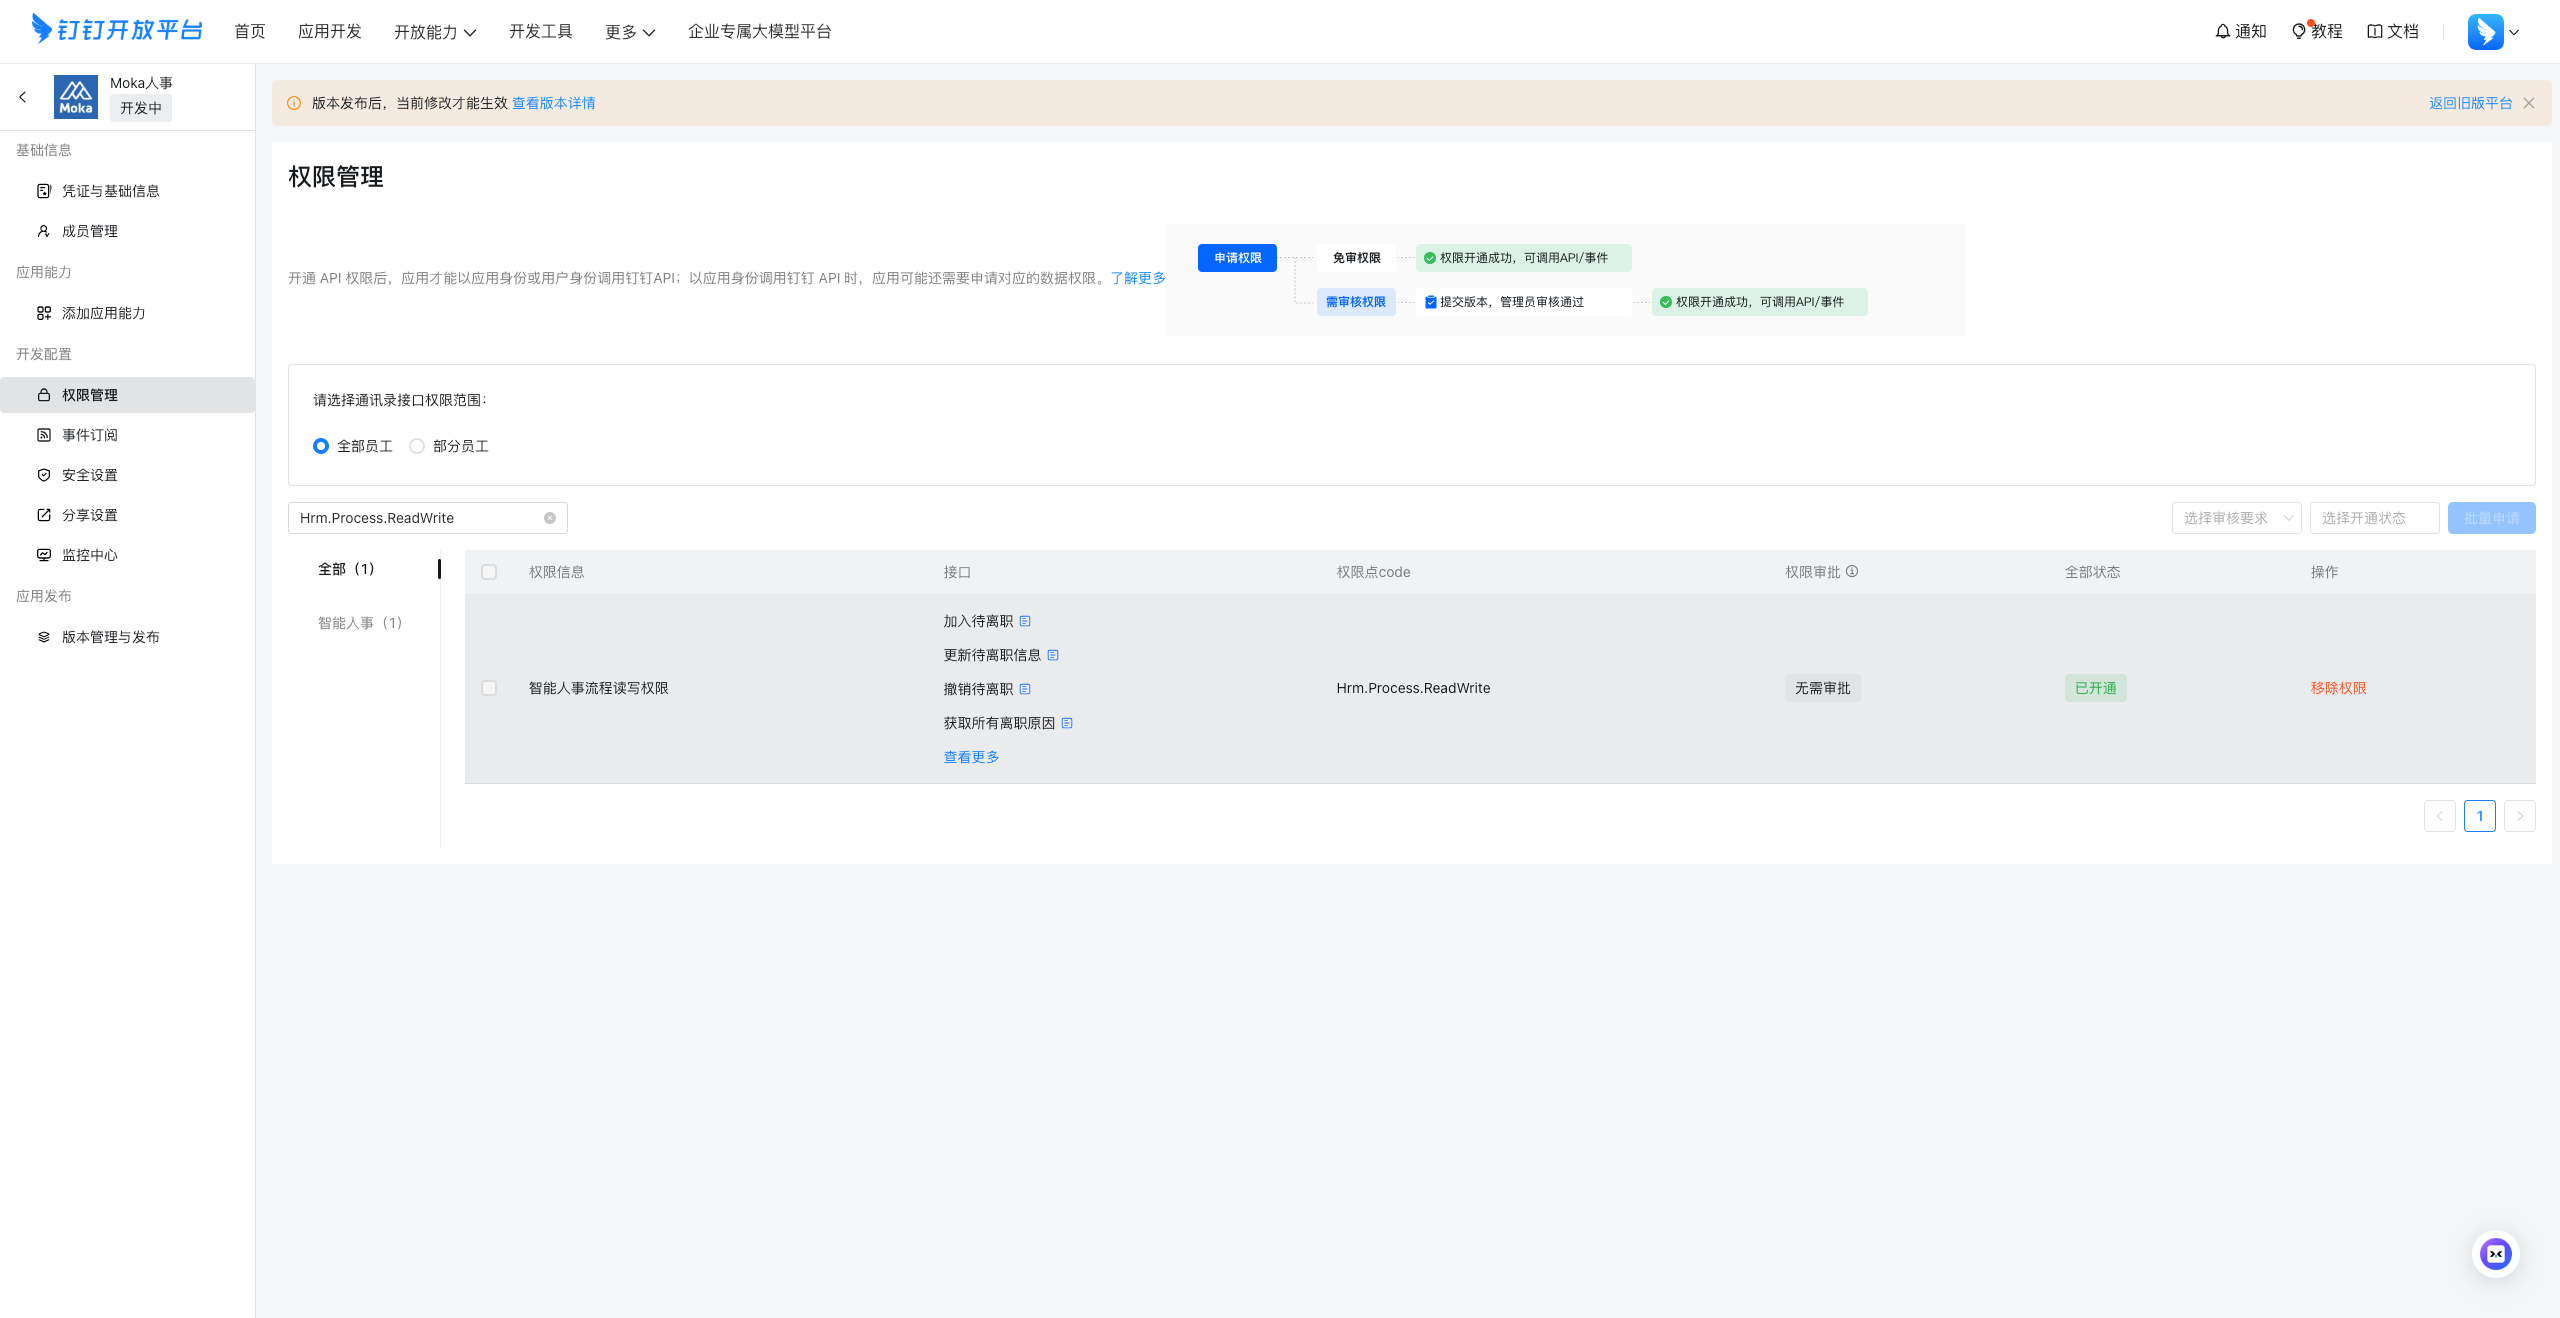
Task: Open the tutorial lightbulb icon
Action: tap(2299, 31)
